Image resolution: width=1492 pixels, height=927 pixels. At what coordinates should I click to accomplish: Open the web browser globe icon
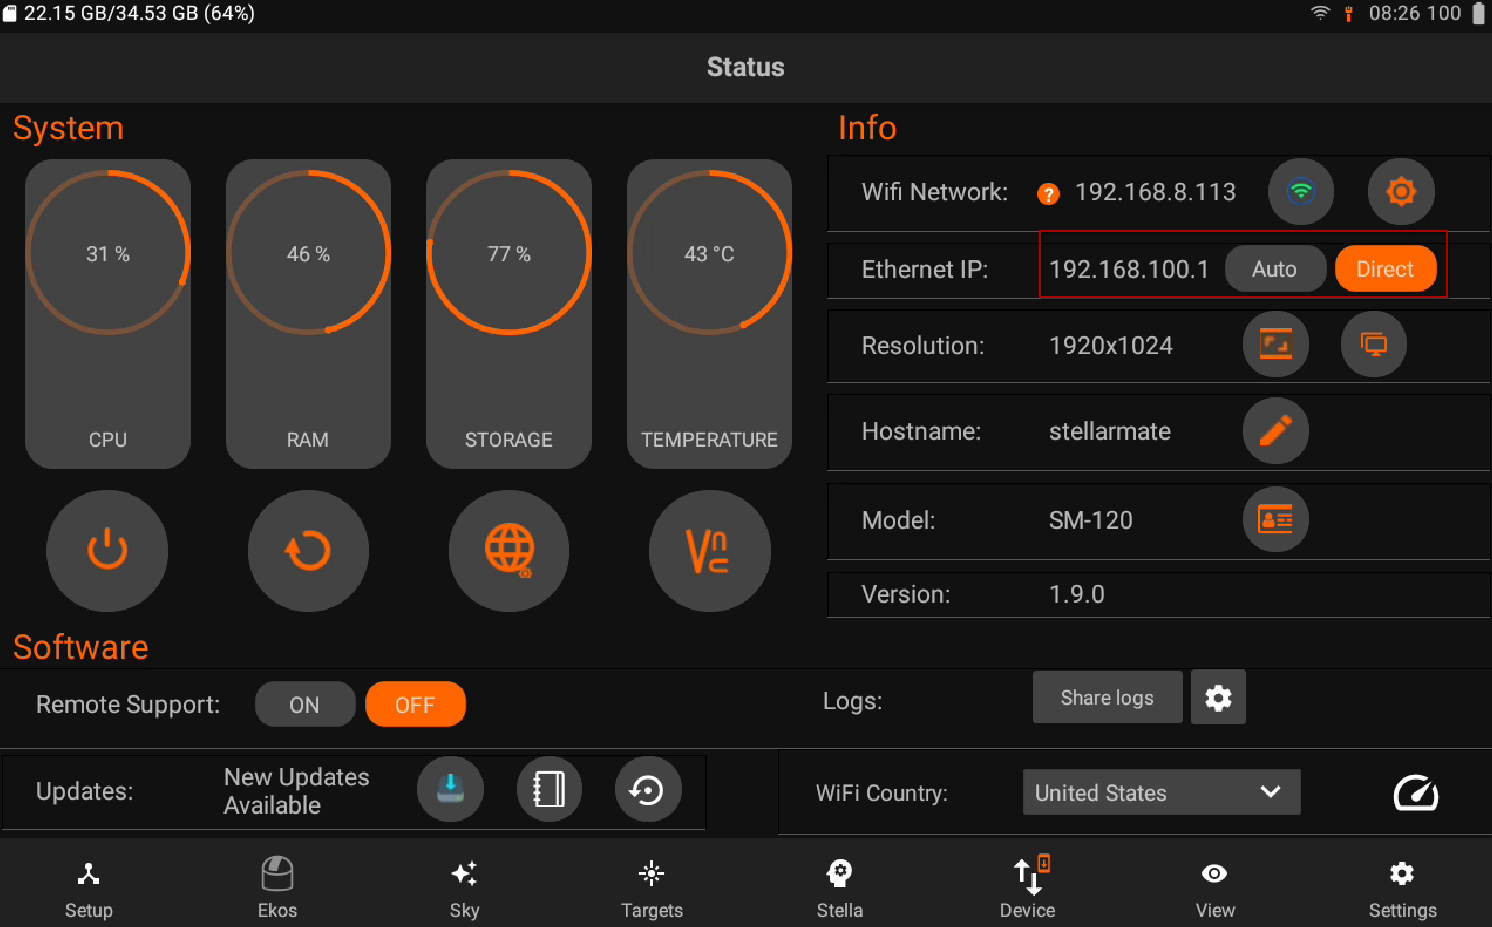click(x=509, y=551)
